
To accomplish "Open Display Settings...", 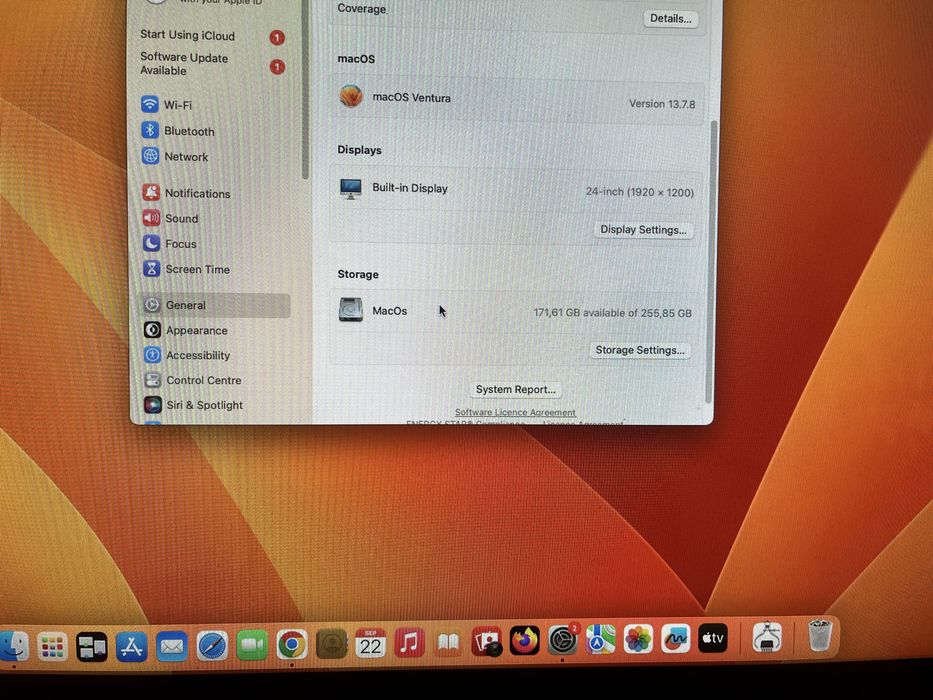I will click(643, 230).
